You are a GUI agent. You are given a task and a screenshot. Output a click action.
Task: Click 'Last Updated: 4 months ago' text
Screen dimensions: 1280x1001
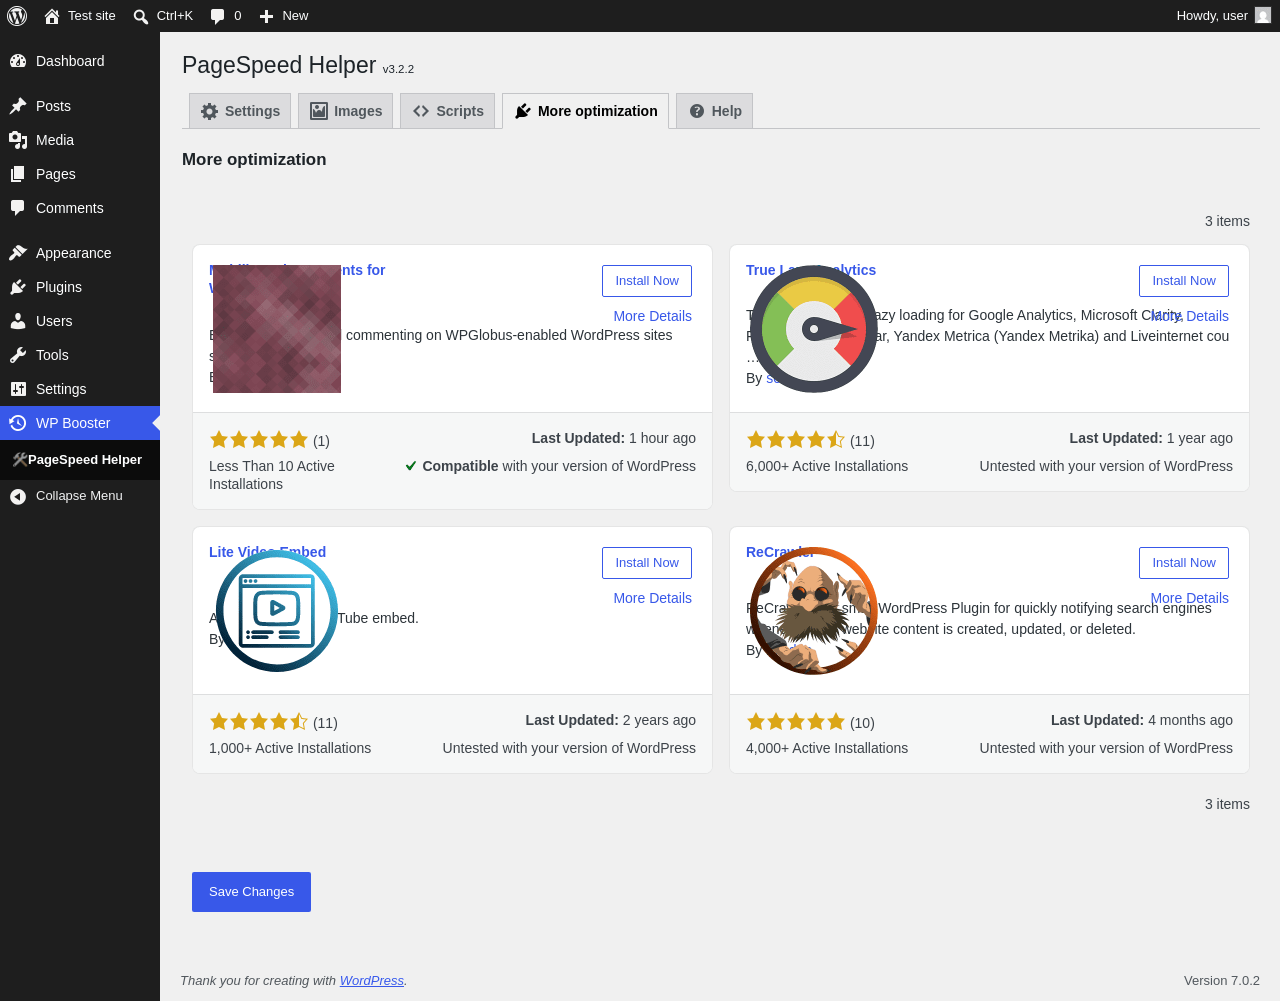[x=1142, y=720]
